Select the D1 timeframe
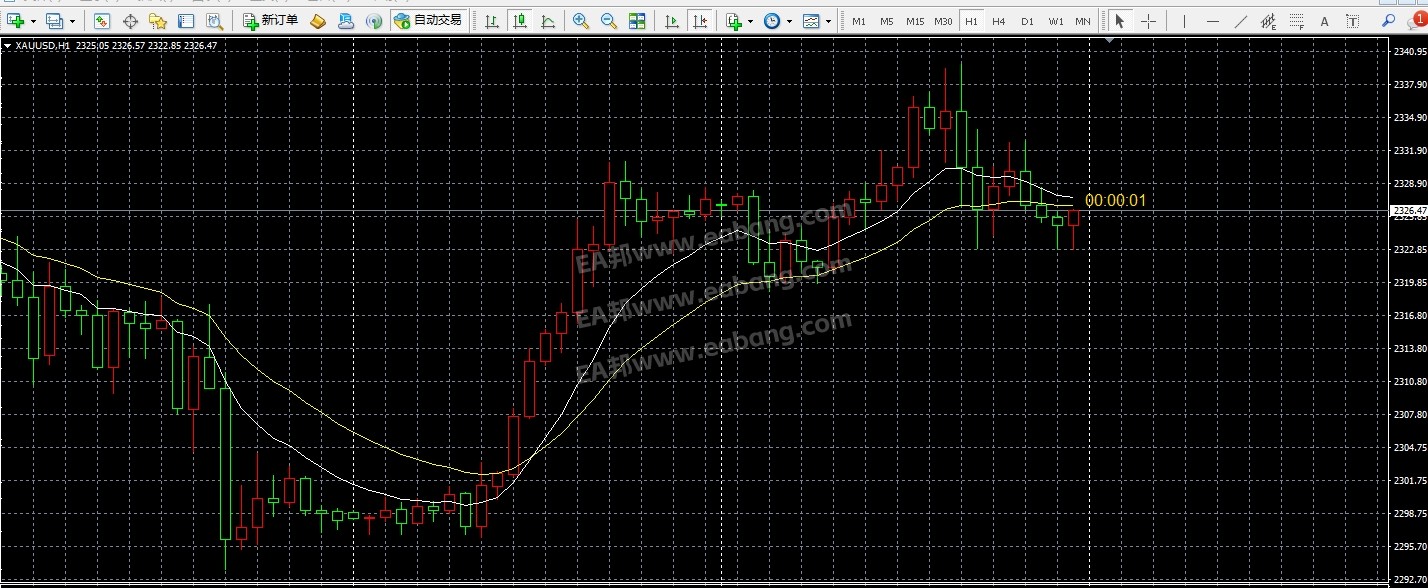 coord(1027,21)
